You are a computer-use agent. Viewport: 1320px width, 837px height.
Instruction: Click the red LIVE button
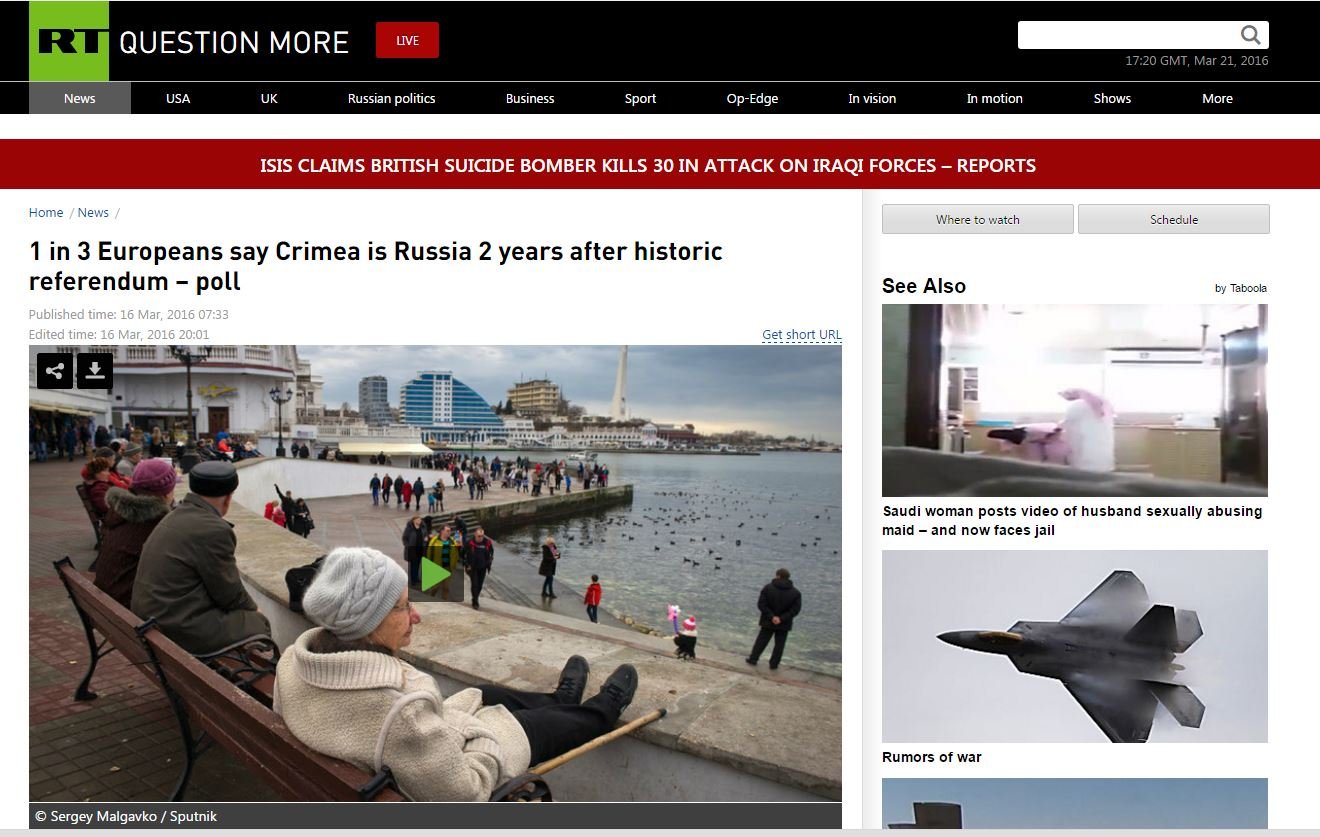tap(407, 40)
